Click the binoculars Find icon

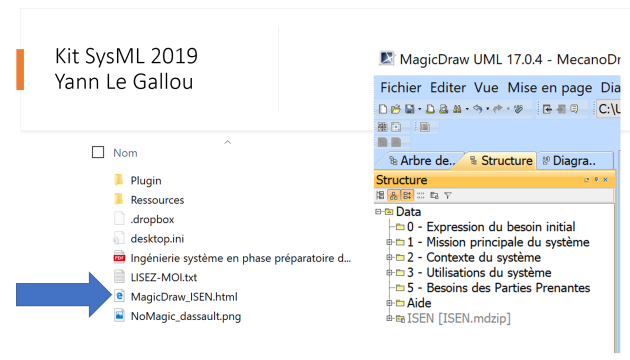click(x=457, y=109)
